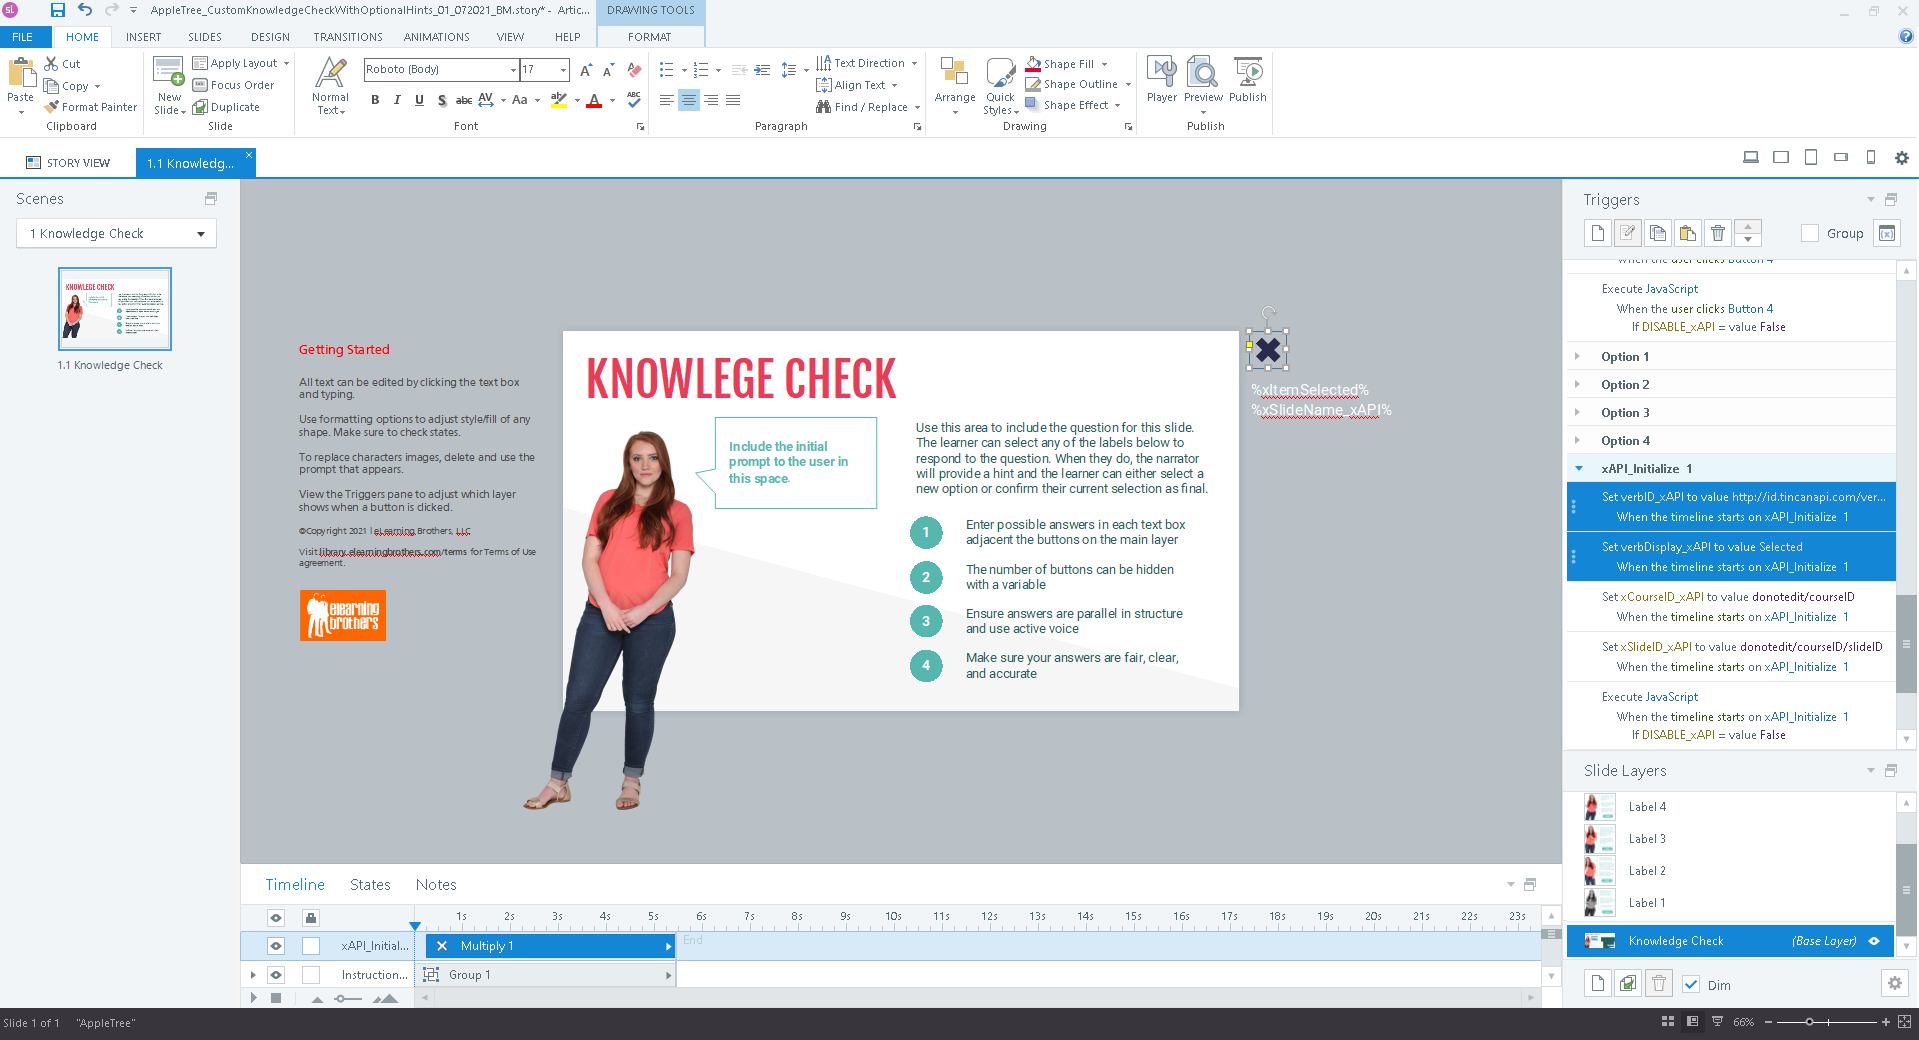Image resolution: width=1919 pixels, height=1040 pixels.
Task: Open Preview in the Publish group
Action: point(1203,78)
